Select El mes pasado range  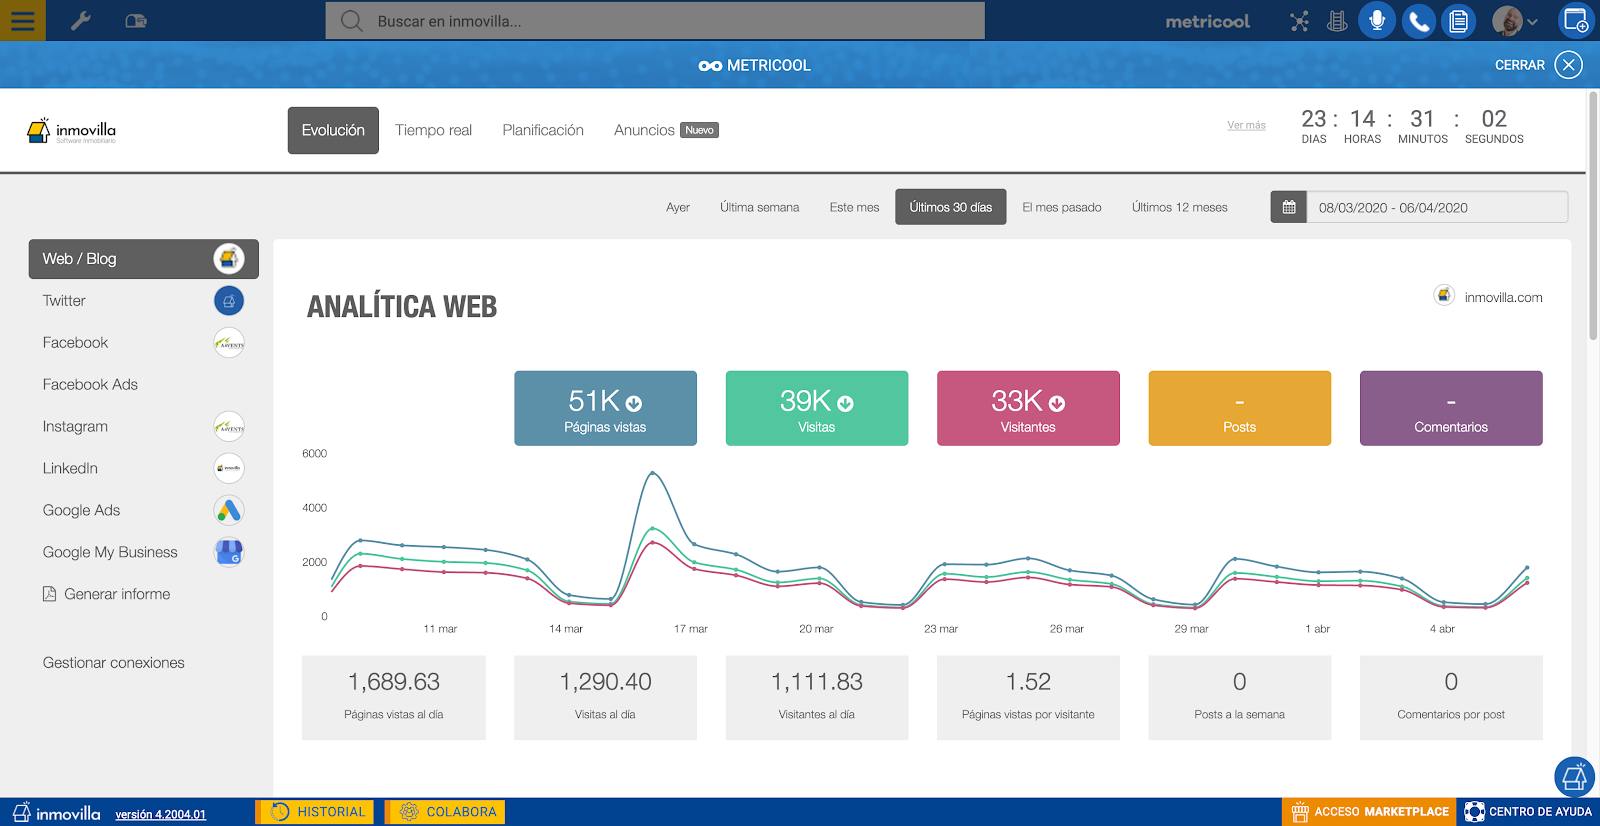(x=1062, y=207)
